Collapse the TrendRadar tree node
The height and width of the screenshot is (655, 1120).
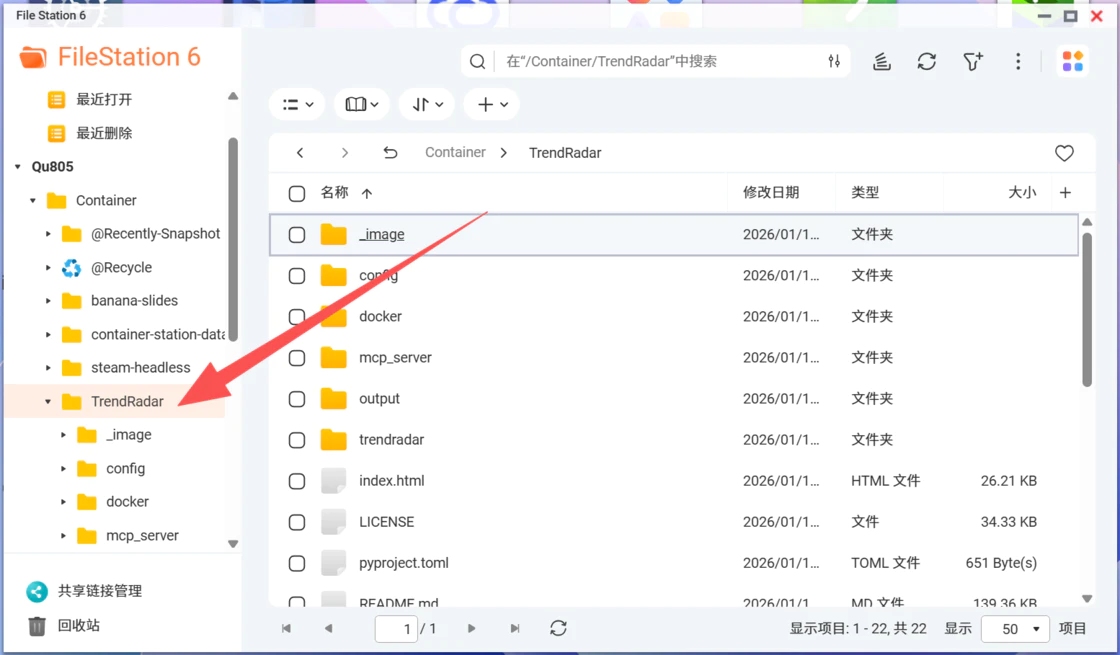click(x=48, y=401)
